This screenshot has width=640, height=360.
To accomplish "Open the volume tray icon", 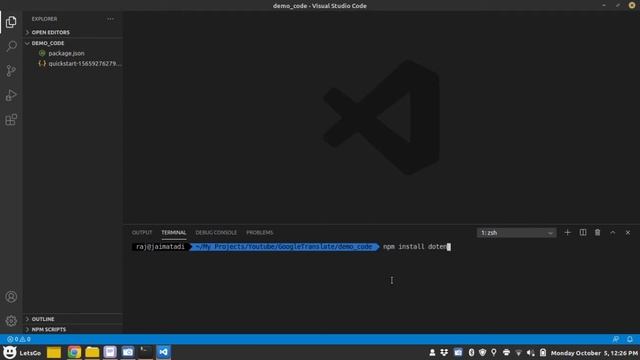I will coord(531,353).
